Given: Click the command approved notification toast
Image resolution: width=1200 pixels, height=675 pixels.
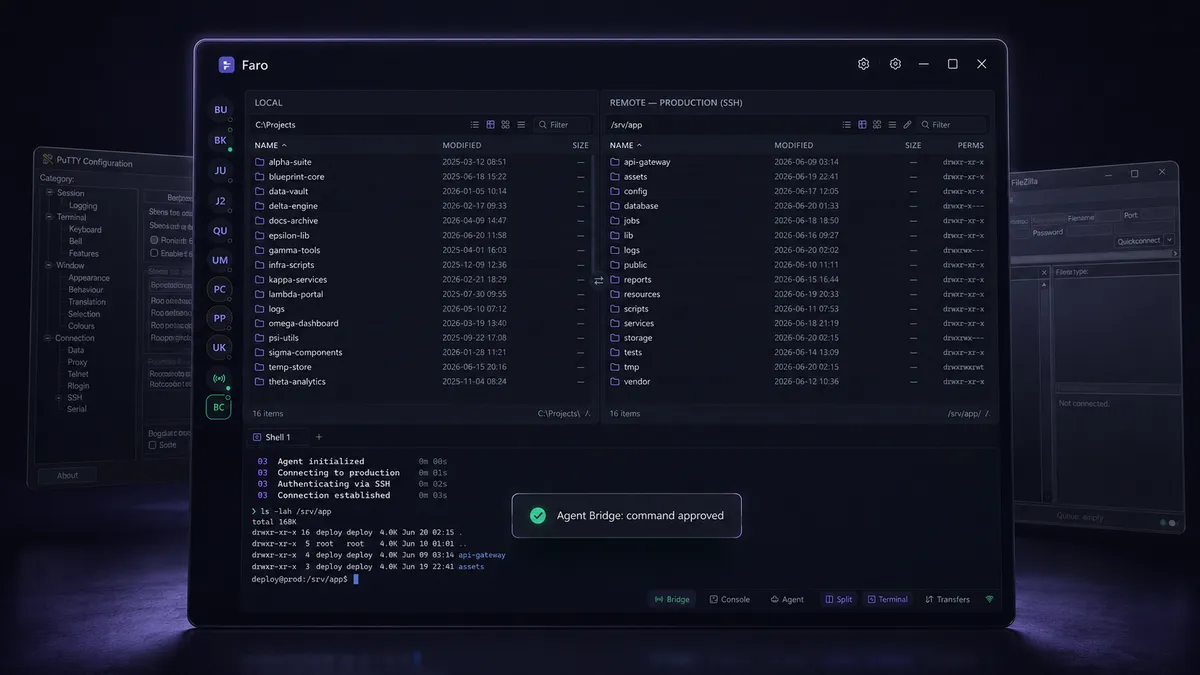Looking at the screenshot, I should [627, 515].
